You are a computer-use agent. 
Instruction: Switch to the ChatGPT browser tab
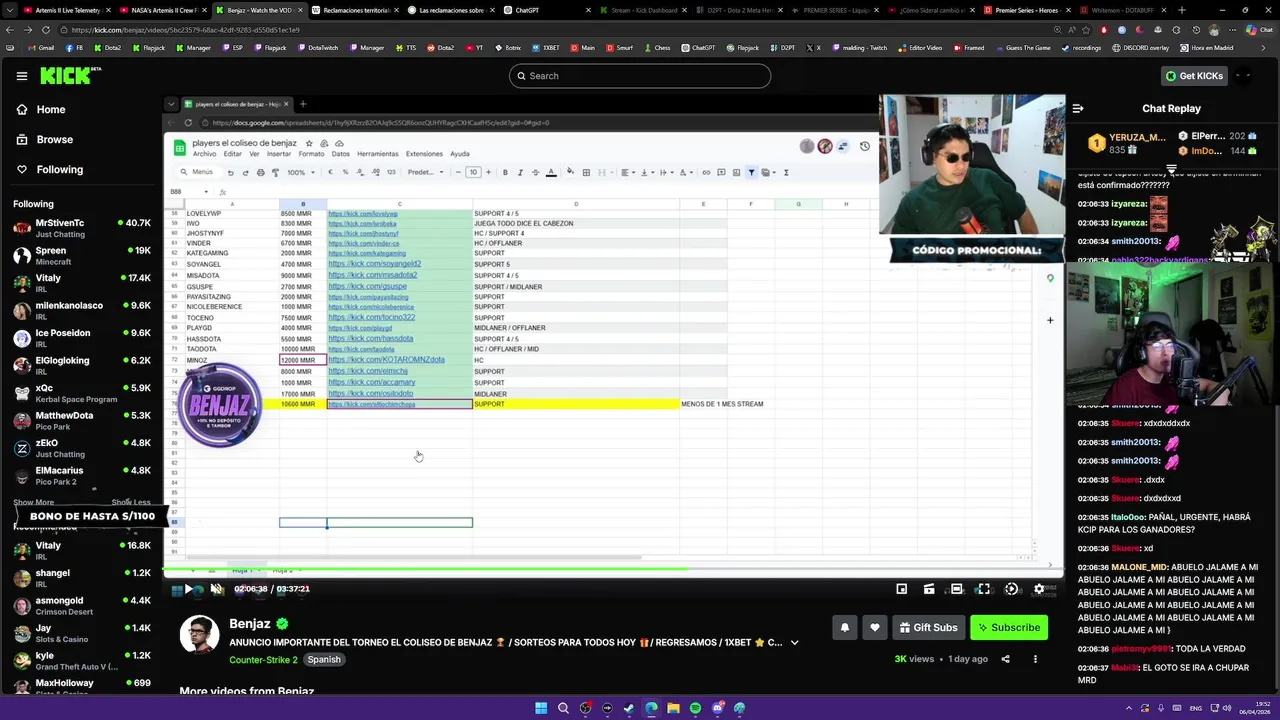[548, 10]
